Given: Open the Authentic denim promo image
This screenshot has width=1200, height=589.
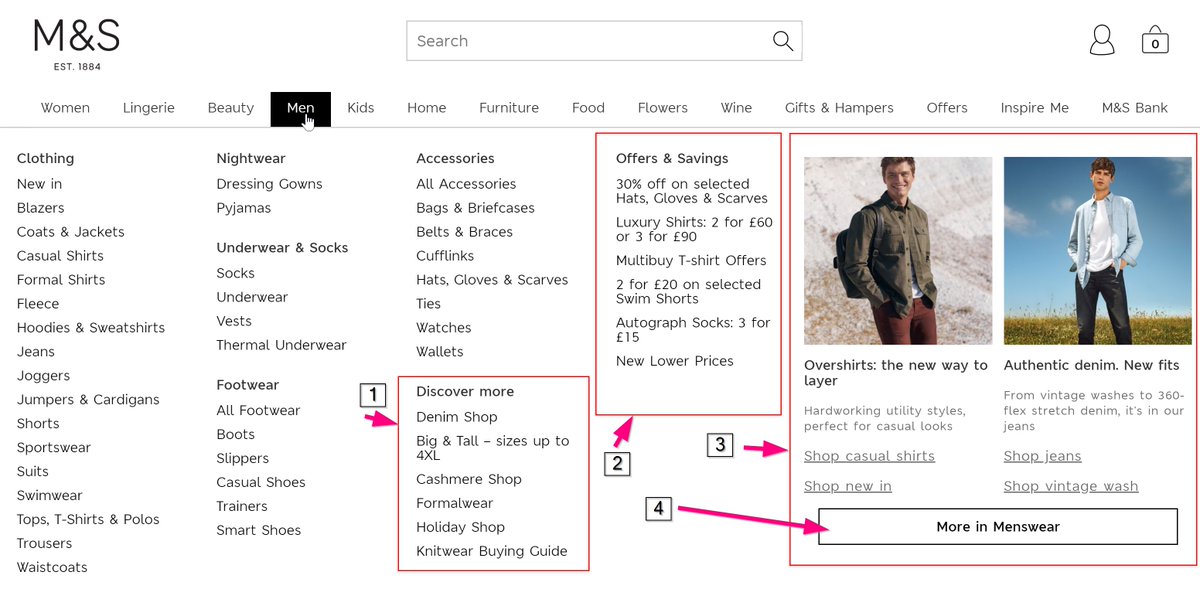Looking at the screenshot, I should 1098,251.
